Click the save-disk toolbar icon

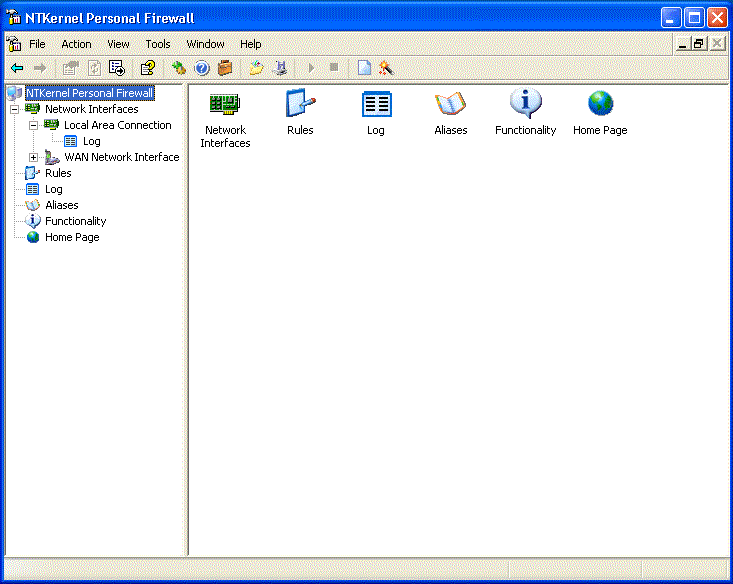(x=280, y=68)
